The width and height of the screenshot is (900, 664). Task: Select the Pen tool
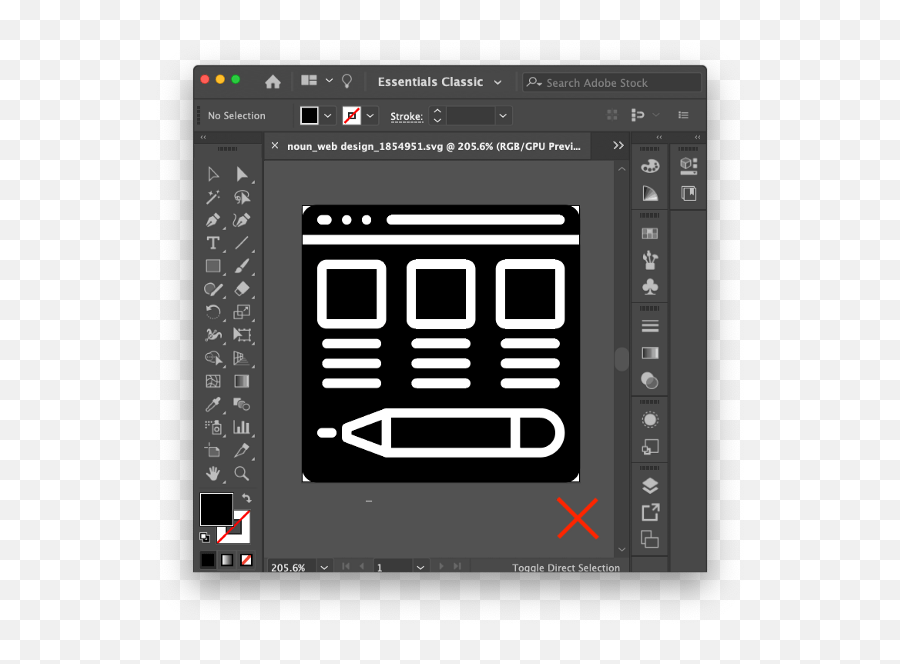pyautogui.click(x=213, y=220)
